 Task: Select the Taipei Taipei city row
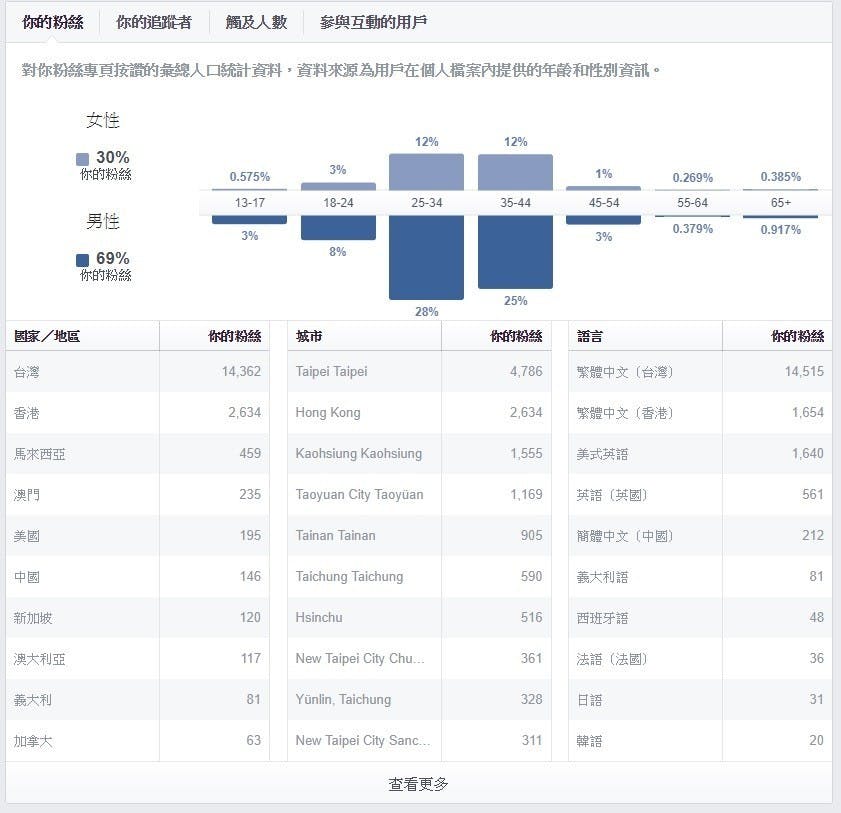pos(418,372)
